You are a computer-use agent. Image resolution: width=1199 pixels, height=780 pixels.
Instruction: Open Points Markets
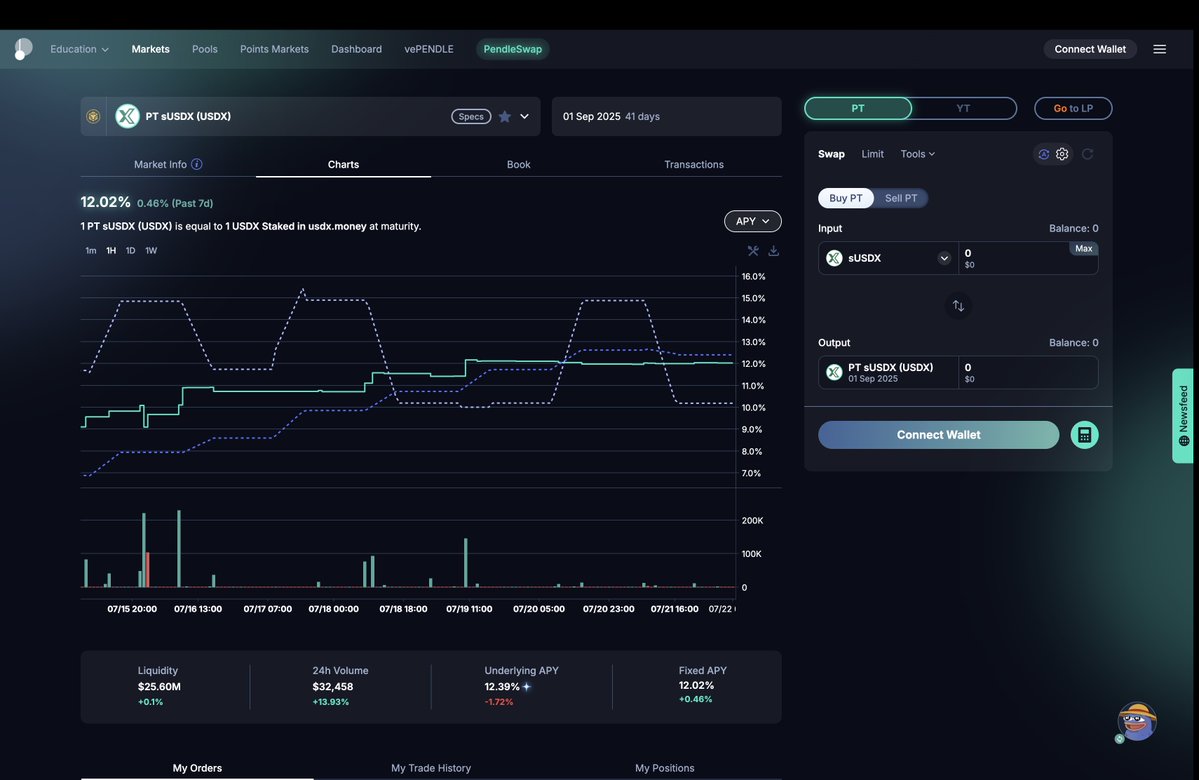click(275, 49)
